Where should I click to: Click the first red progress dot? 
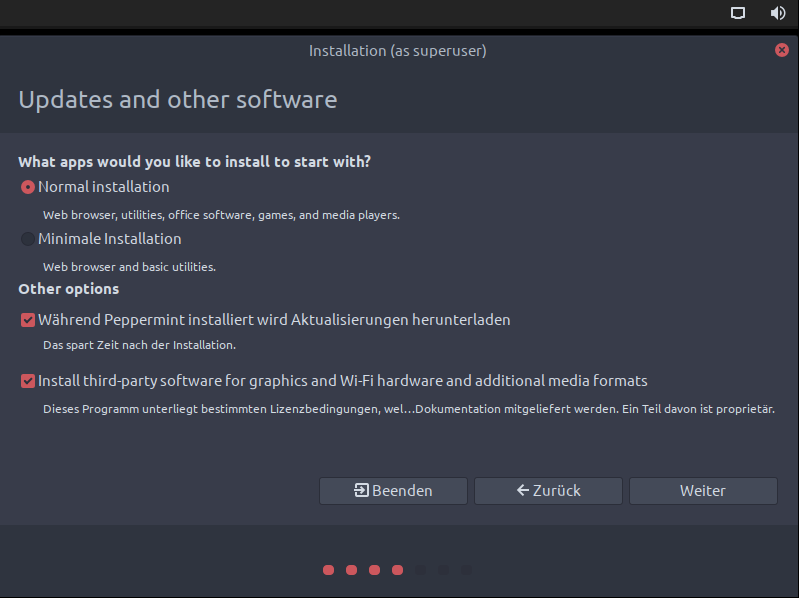click(x=328, y=570)
